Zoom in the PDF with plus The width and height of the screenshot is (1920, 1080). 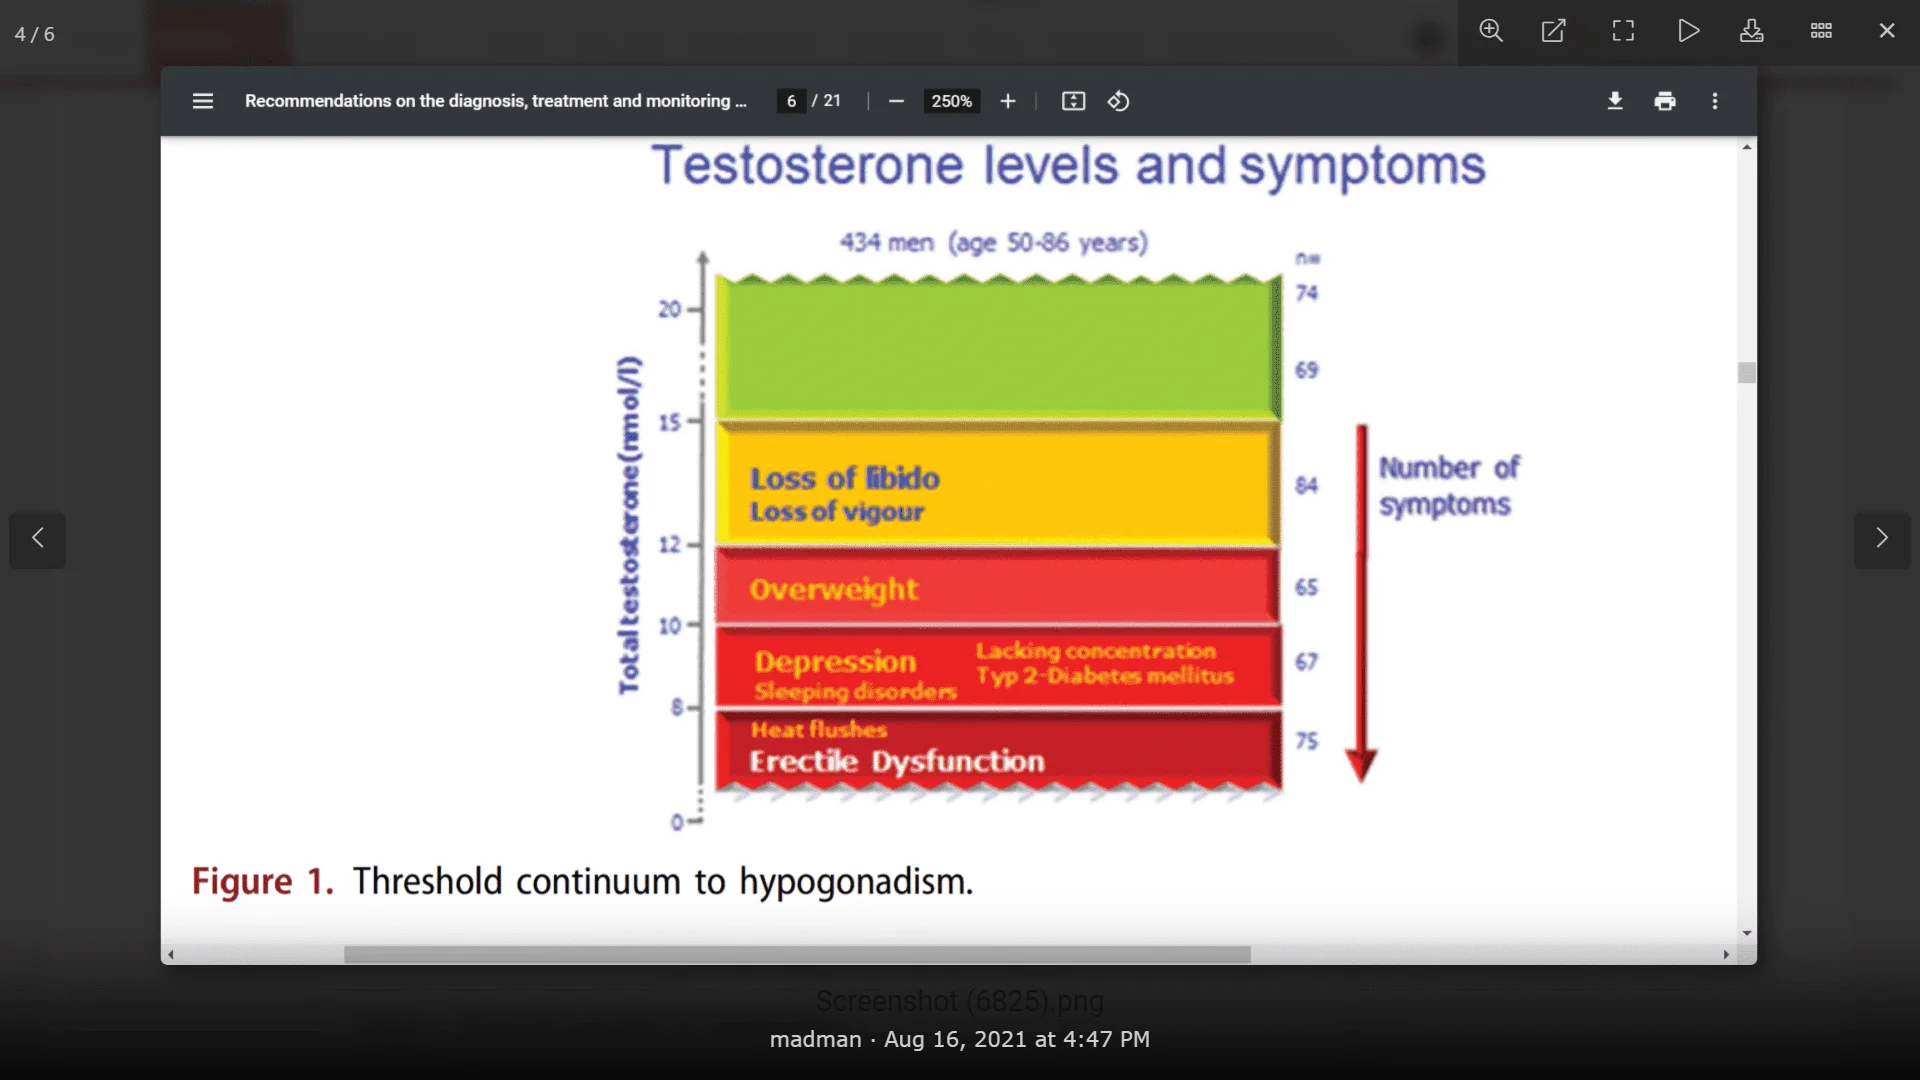pos(1008,101)
